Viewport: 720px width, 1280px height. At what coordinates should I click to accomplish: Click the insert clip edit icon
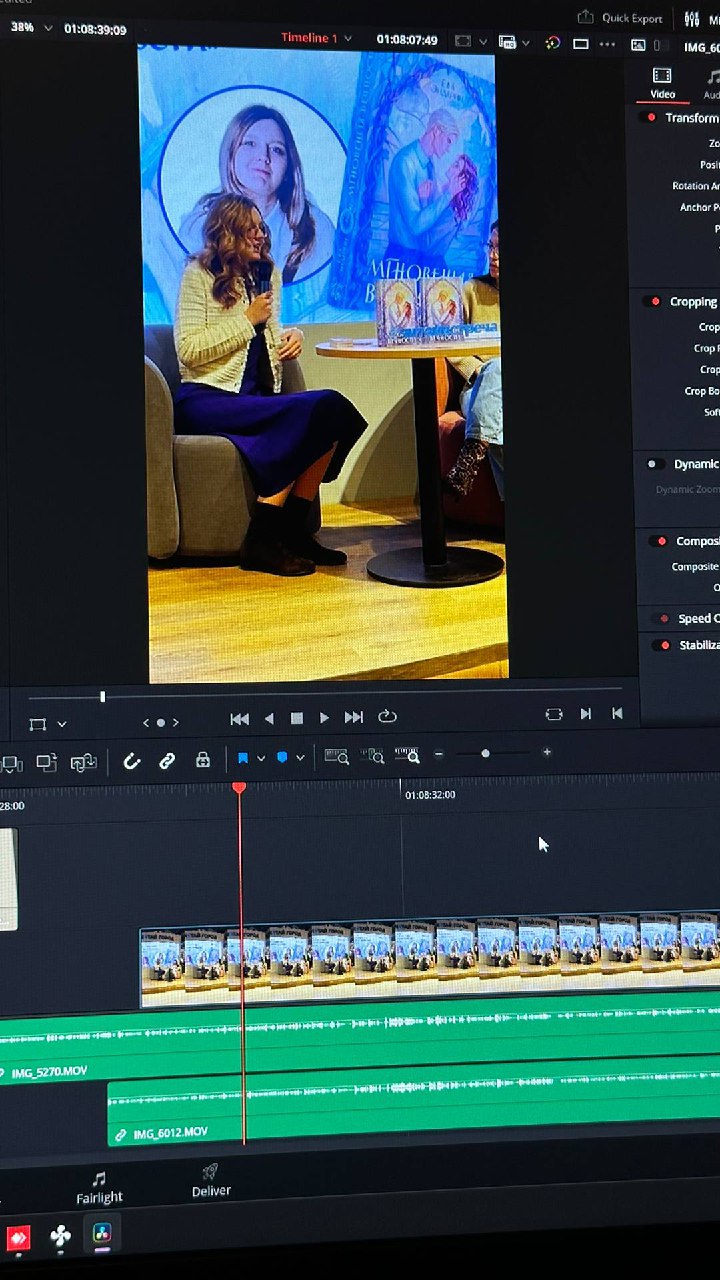12,764
